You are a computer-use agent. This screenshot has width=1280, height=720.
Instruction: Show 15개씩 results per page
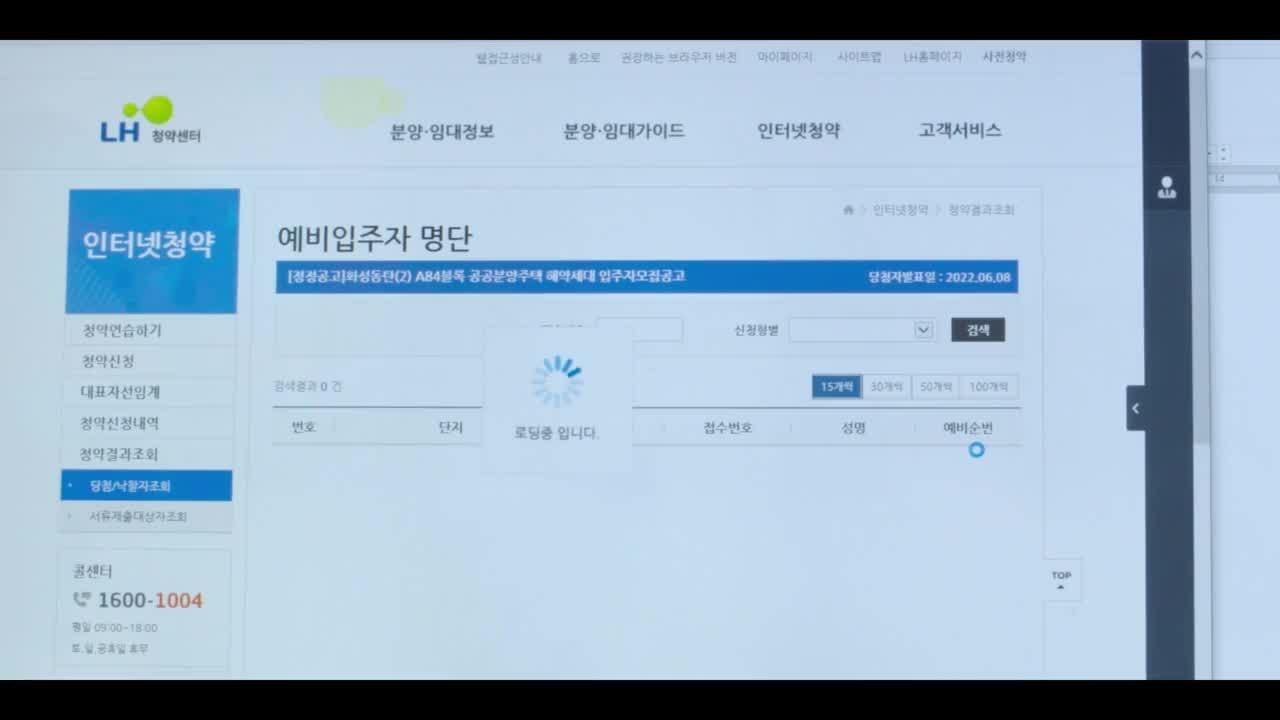[836, 387]
